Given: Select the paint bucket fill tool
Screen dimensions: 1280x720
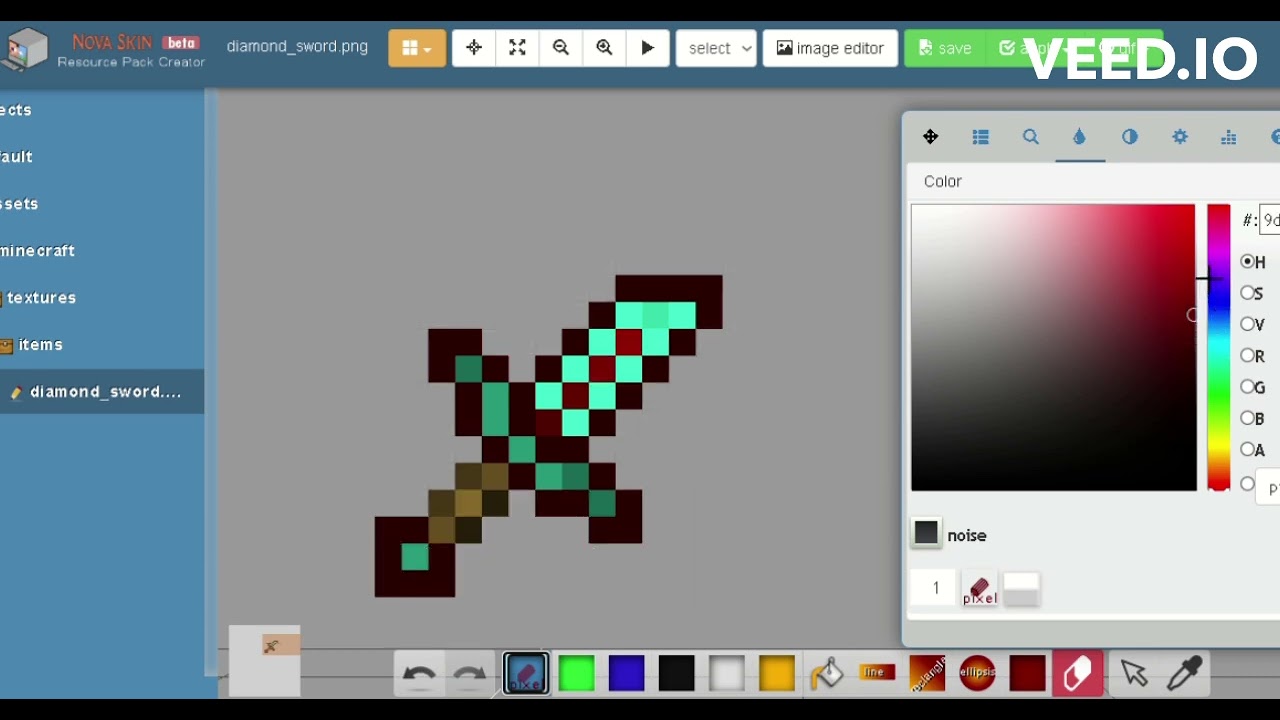Looking at the screenshot, I should click(x=827, y=674).
